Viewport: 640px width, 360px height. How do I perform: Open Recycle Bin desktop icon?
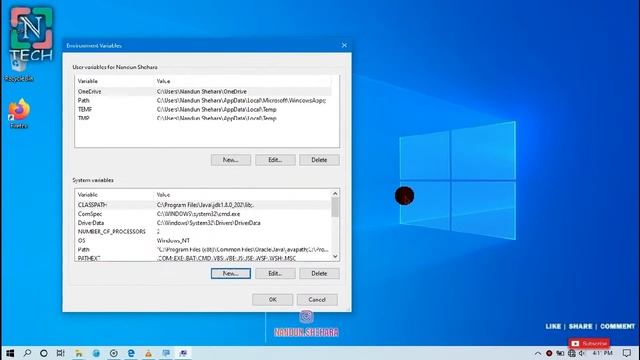point(18,69)
